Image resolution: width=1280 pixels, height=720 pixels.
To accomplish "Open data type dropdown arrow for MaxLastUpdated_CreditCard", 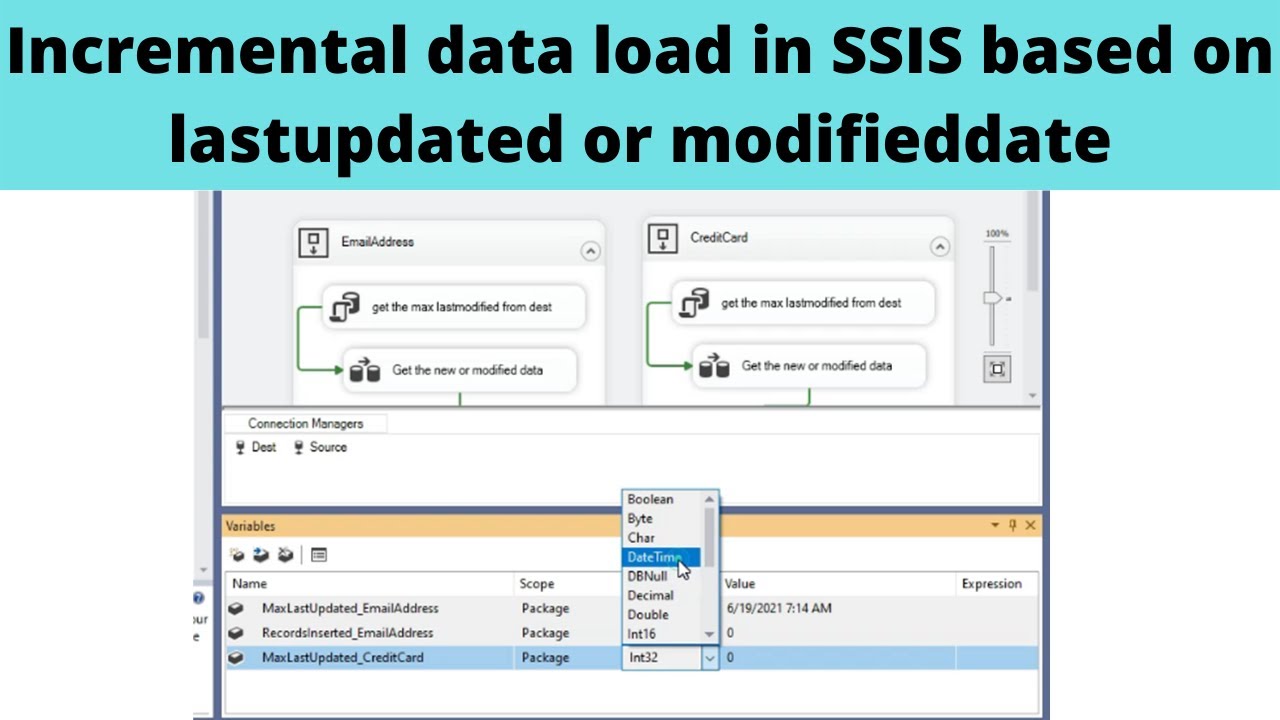I will click(x=710, y=658).
